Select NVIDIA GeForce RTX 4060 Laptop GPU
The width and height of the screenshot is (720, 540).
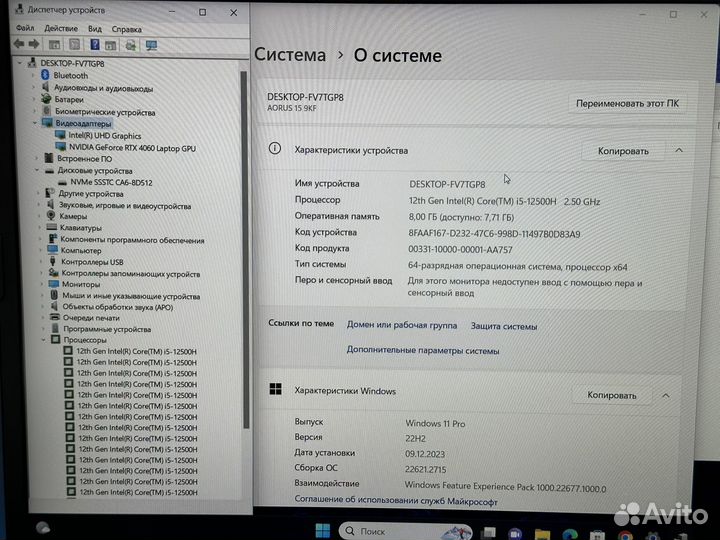(132, 148)
